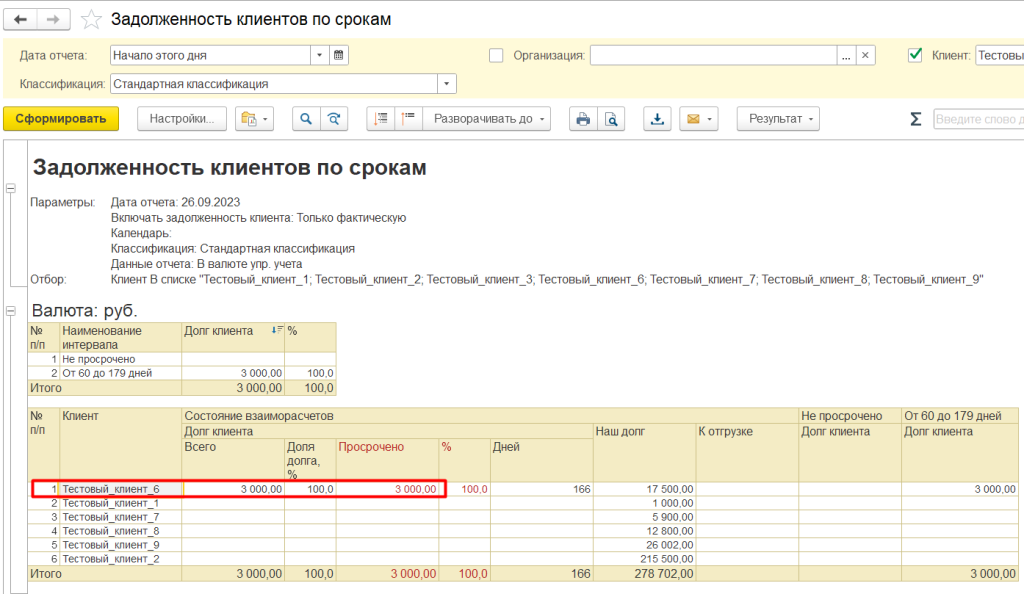Uncheck the Клиент filter checkbox
This screenshot has width=1024, height=594.
point(914,55)
